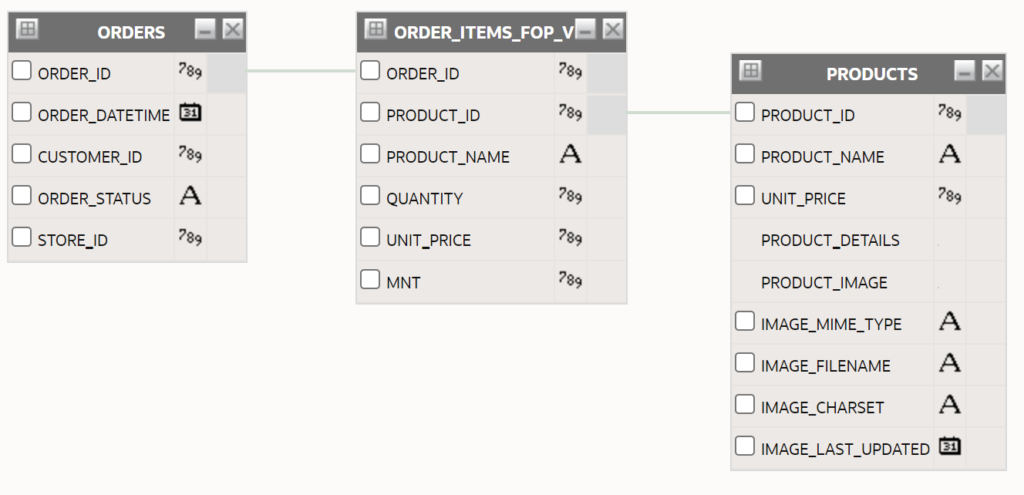1024x495 pixels.
Task: Click join cell beside ORDERS ORDER_ID
Action: click(227, 72)
